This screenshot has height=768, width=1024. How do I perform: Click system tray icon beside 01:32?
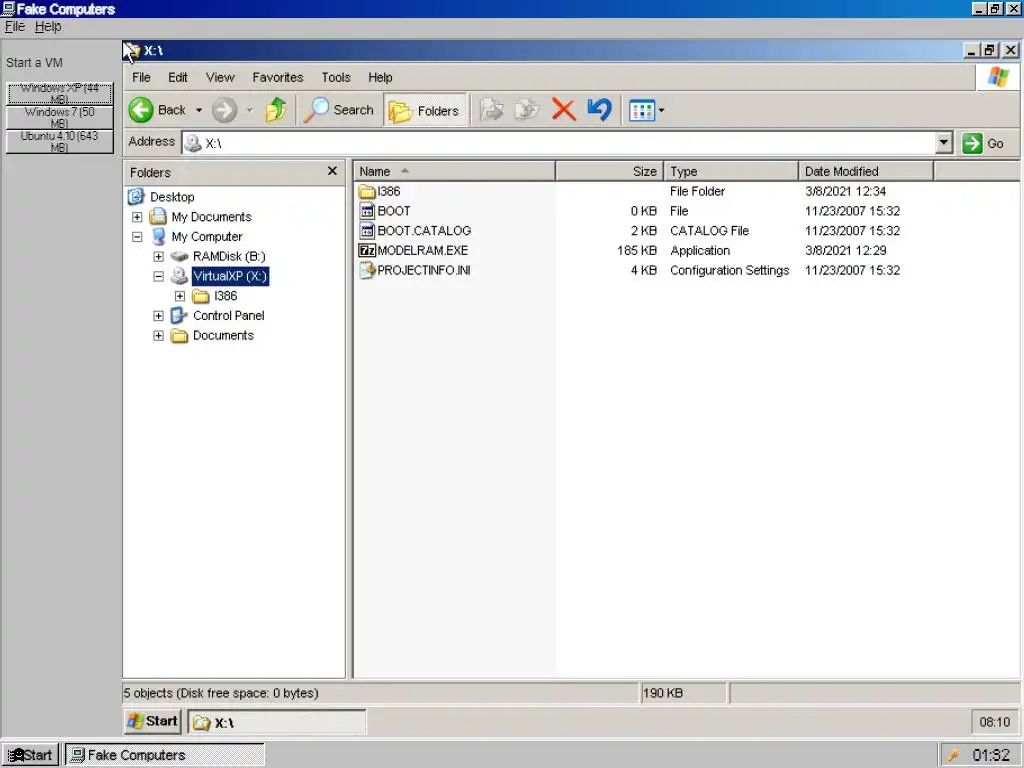click(x=954, y=755)
